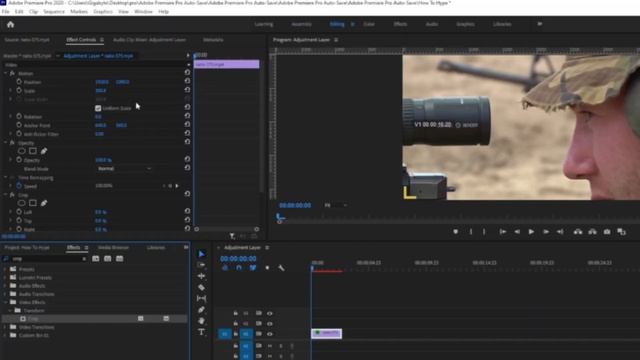Toggle V1 track output eye

tap(269, 334)
